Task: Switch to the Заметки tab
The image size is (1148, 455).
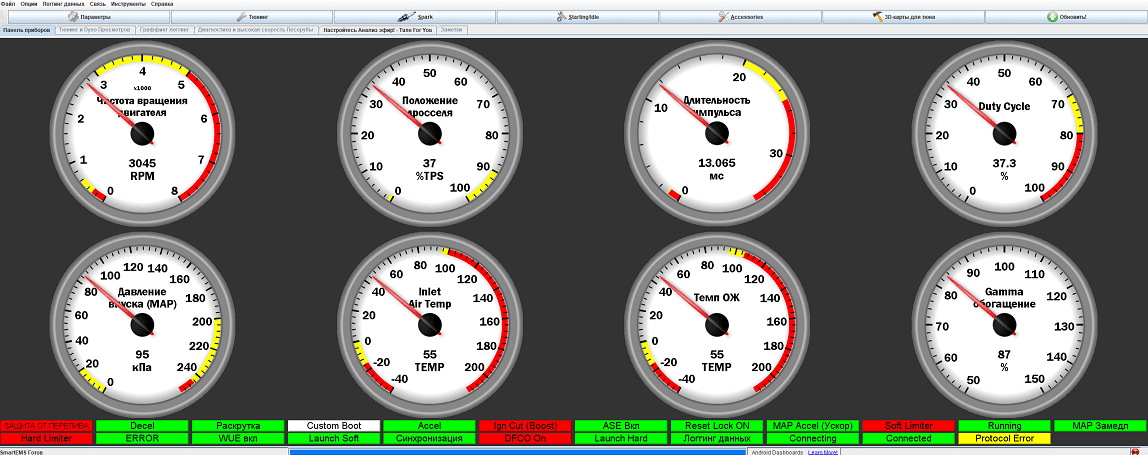Action: coord(453,30)
